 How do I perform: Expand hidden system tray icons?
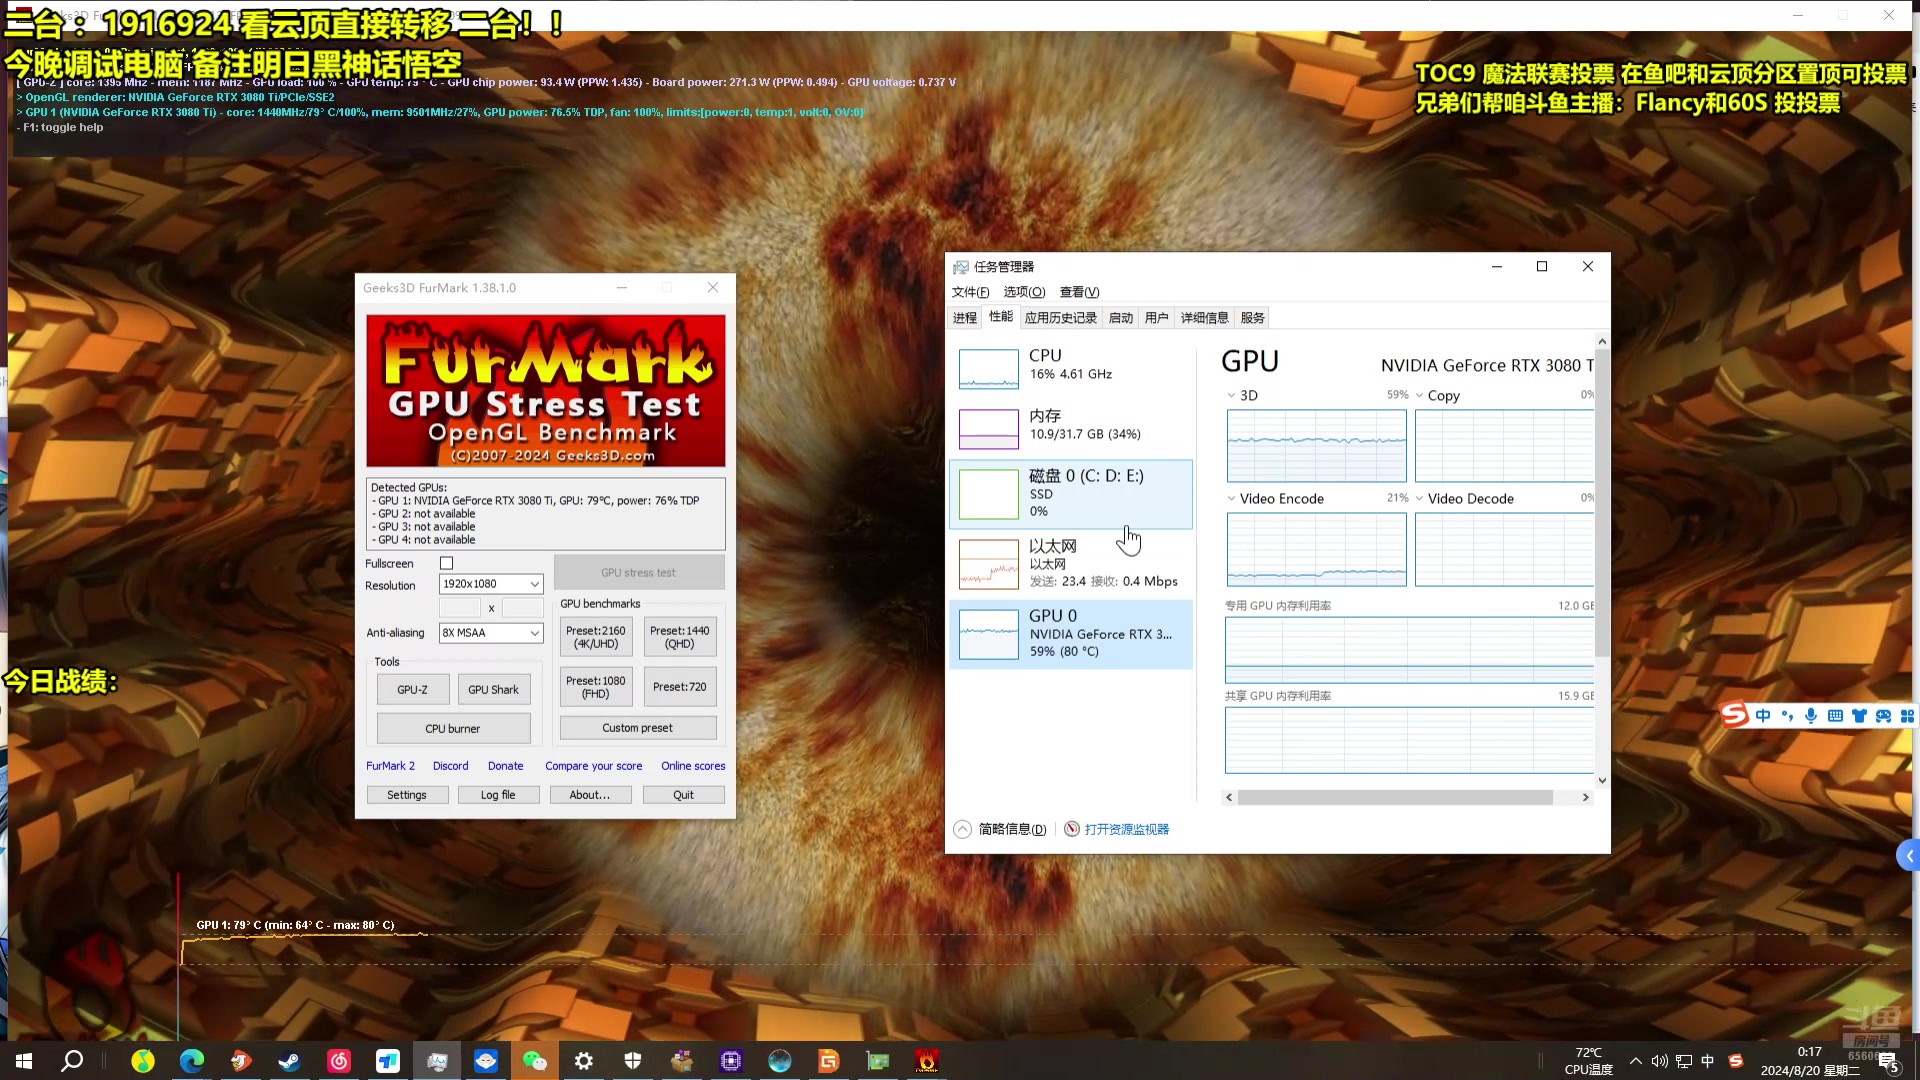[1636, 1061]
